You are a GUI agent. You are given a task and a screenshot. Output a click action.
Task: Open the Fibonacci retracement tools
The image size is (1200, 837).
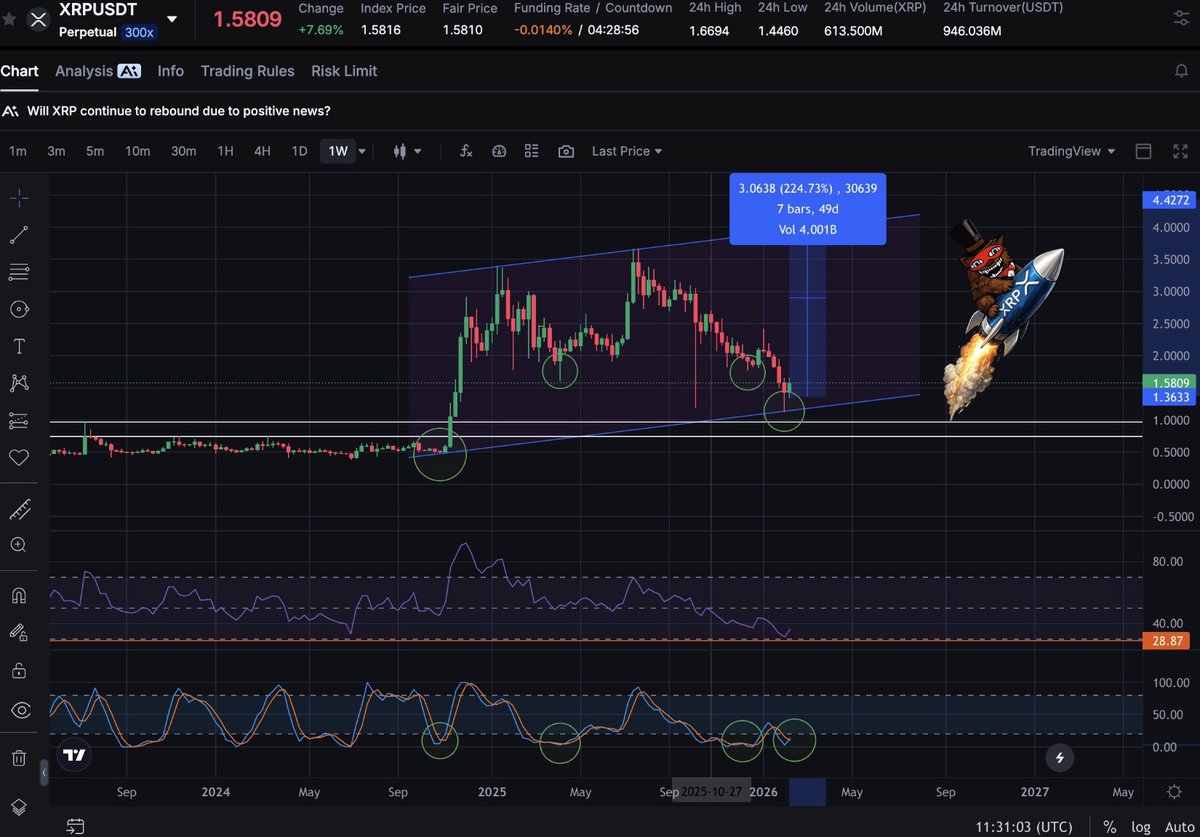(x=18, y=272)
